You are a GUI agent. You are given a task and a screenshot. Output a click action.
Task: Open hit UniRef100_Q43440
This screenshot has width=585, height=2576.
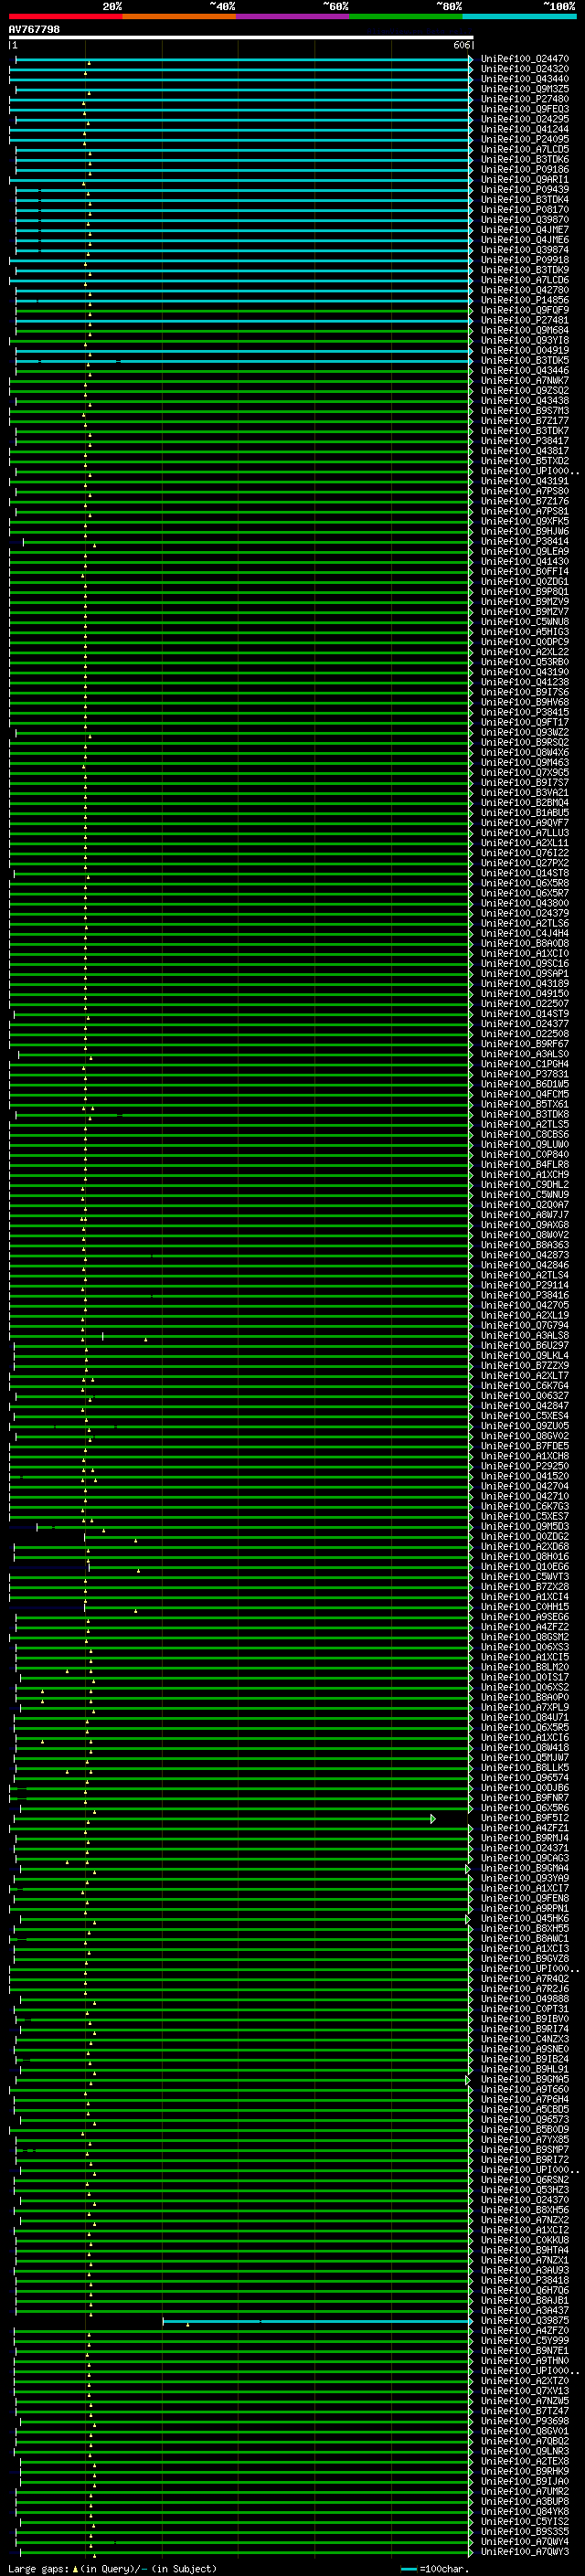[525, 79]
